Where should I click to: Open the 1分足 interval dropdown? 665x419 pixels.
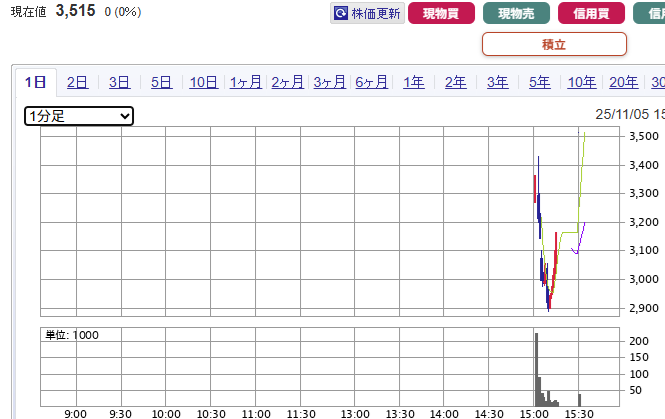(x=79, y=116)
